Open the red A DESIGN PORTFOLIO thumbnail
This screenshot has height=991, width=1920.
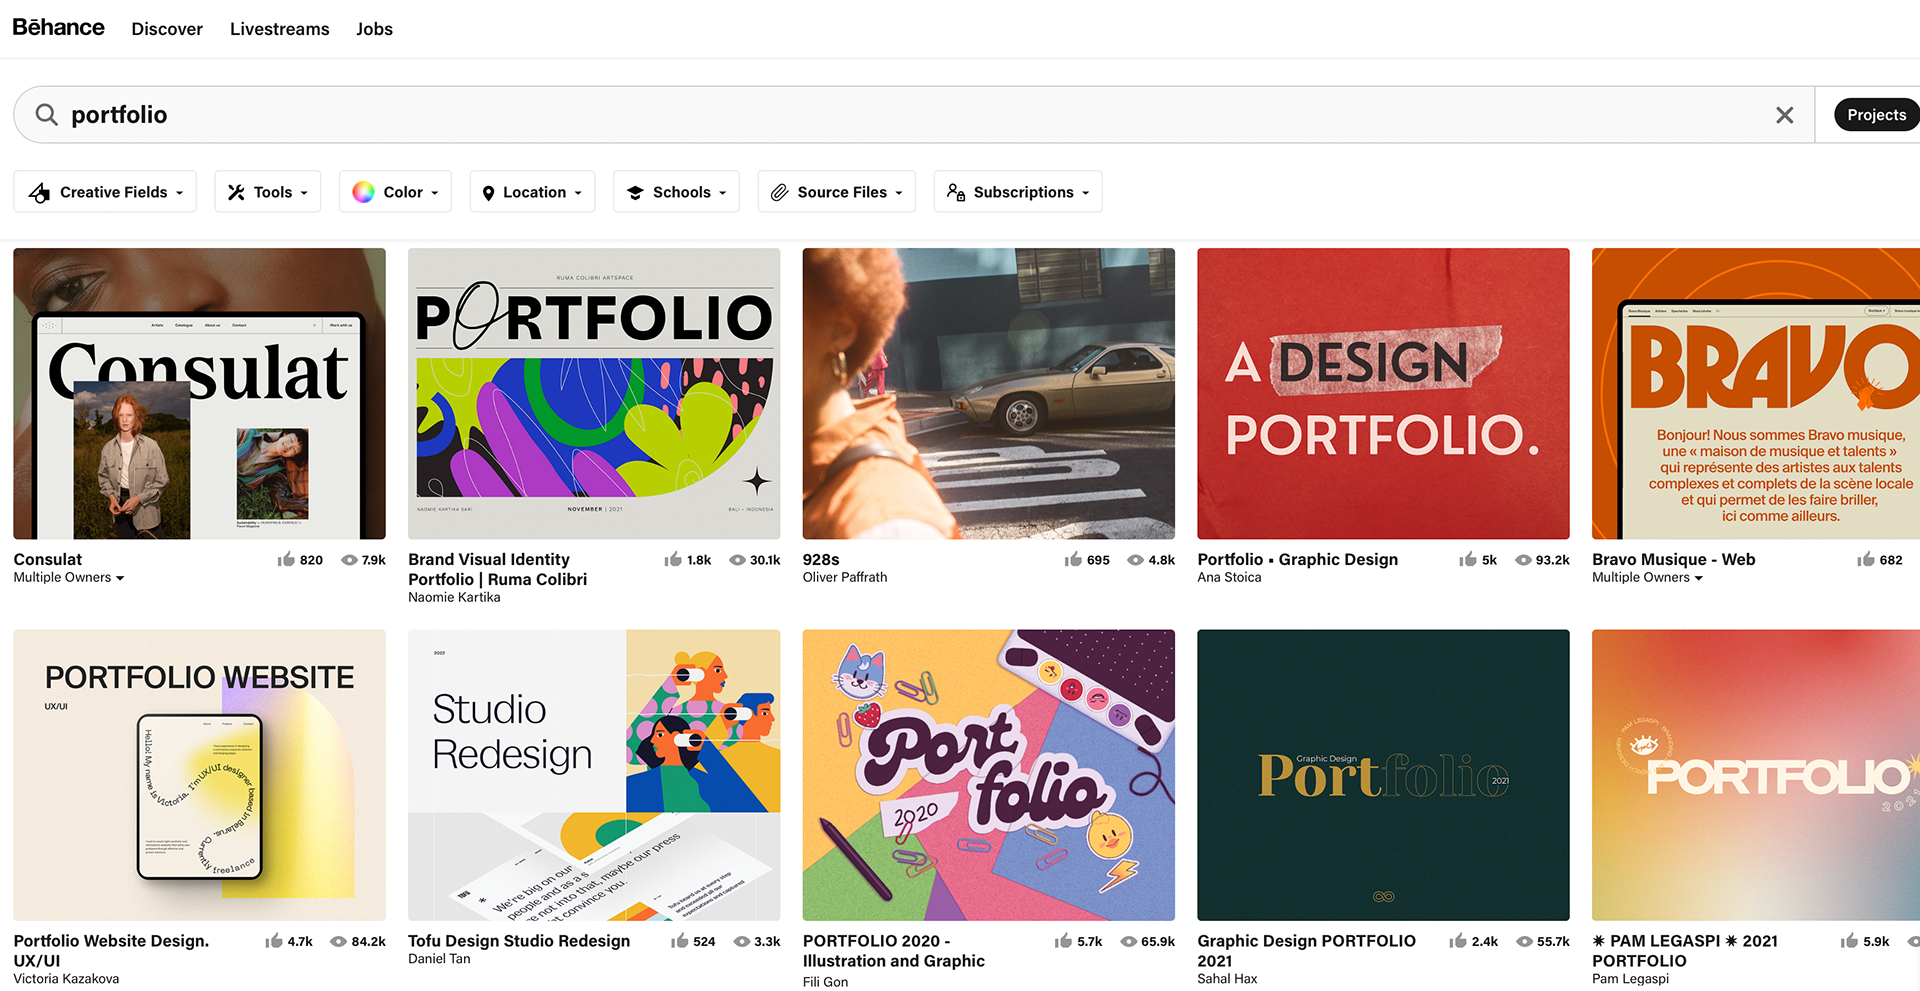[x=1383, y=394]
